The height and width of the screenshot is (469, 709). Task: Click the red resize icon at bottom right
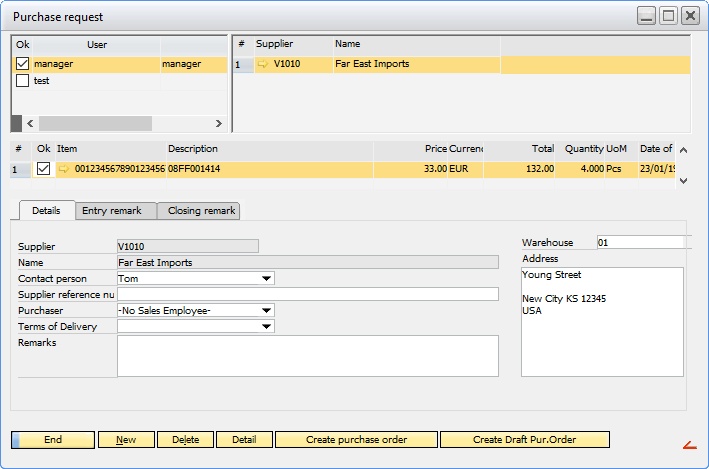tap(688, 445)
